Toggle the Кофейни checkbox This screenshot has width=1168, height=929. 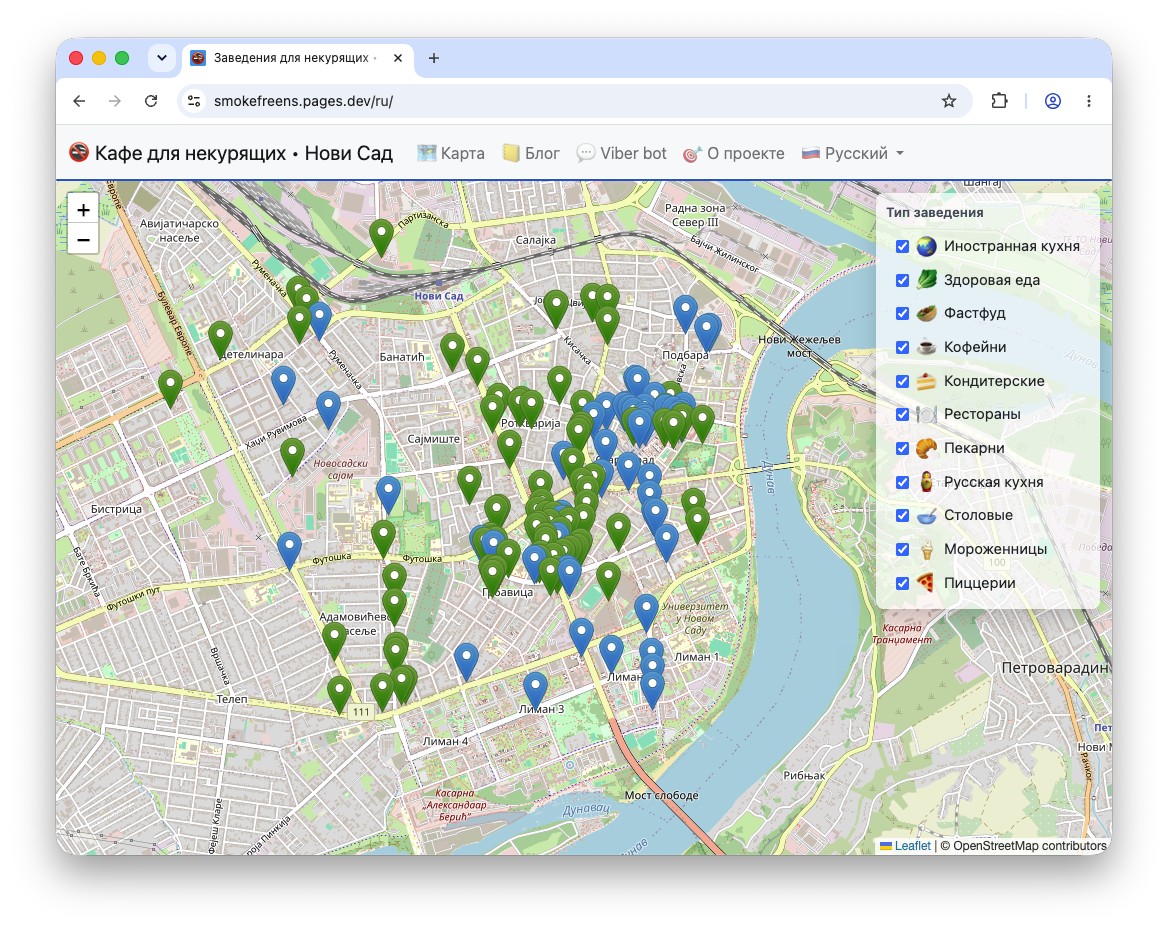pyautogui.click(x=902, y=347)
